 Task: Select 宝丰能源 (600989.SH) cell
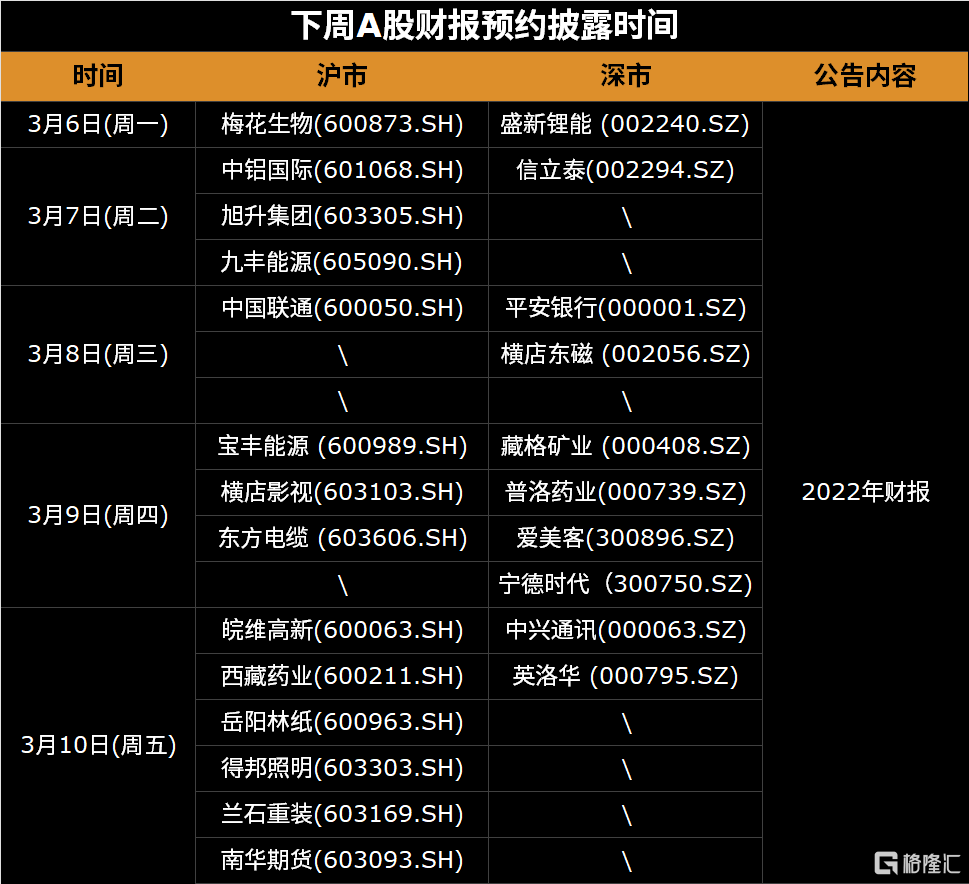[342, 446]
